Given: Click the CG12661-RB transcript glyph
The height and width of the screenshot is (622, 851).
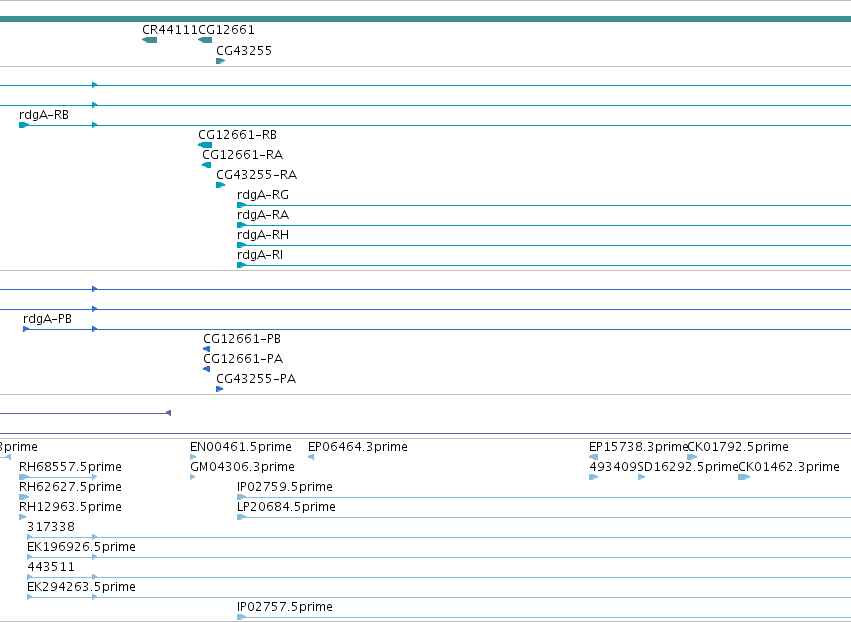Looking at the screenshot, I should (205, 145).
